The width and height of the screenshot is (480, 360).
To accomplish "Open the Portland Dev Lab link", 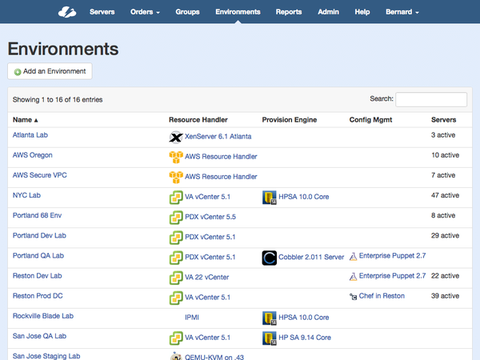I will click(x=39, y=236).
